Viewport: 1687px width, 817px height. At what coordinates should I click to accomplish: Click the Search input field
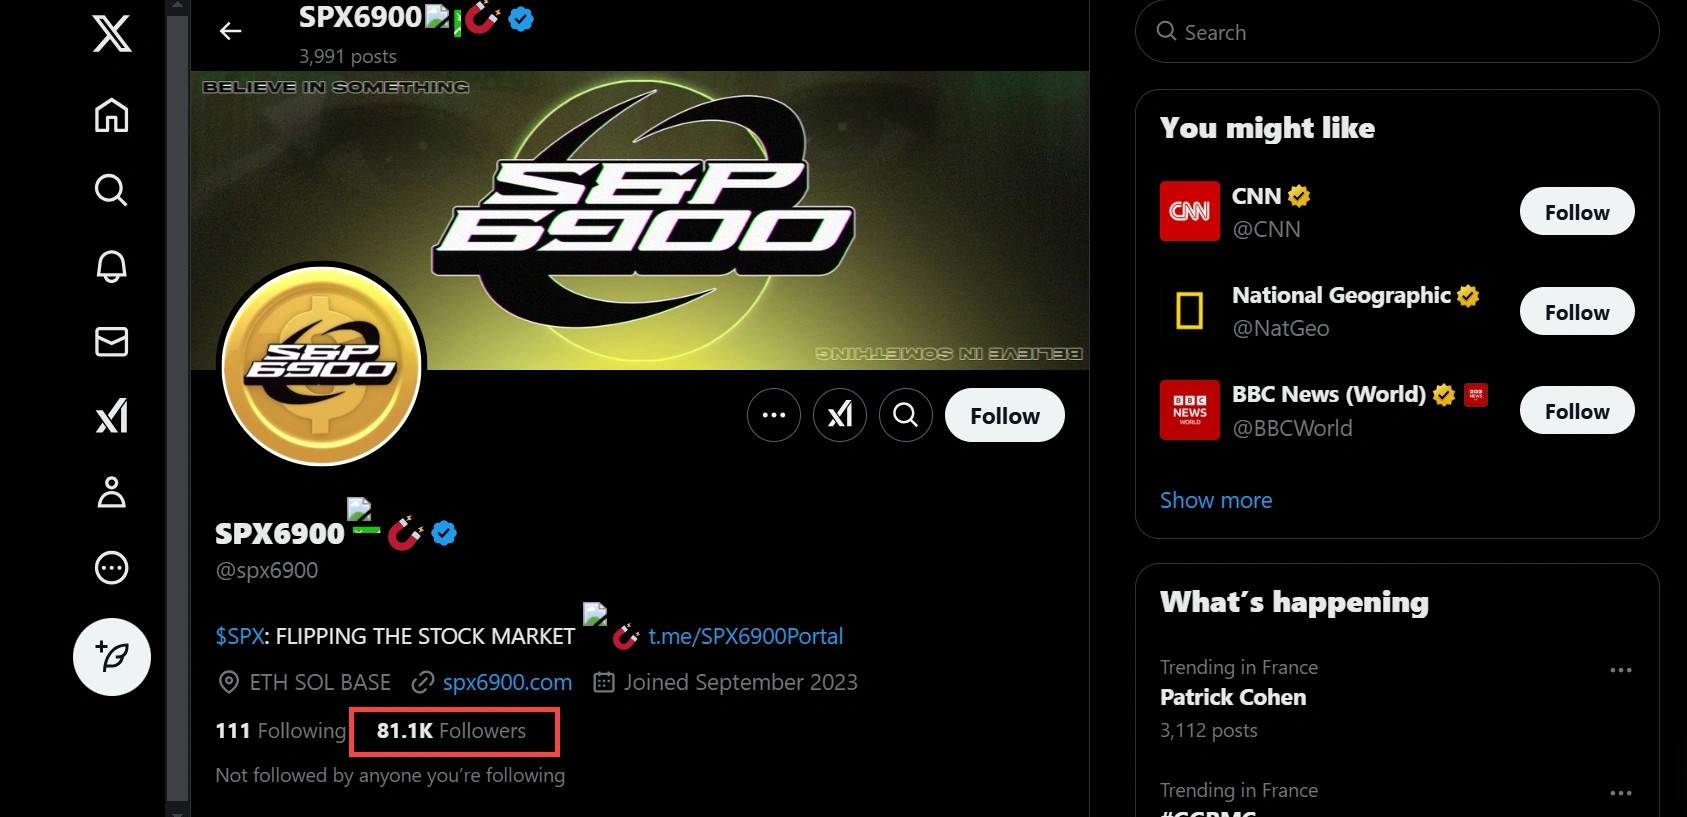coord(1396,32)
